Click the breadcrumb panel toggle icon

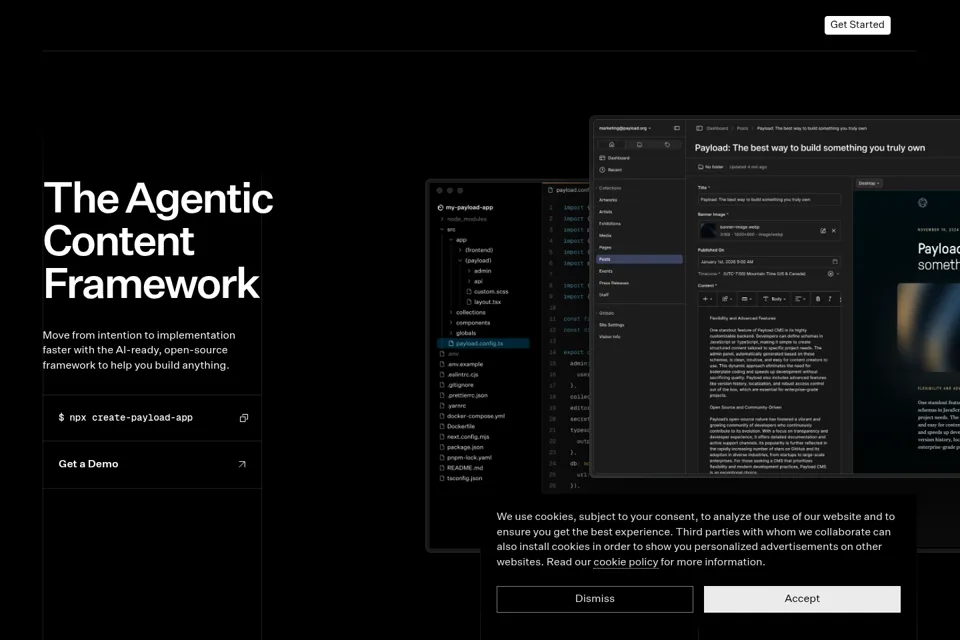pyautogui.click(x=699, y=129)
